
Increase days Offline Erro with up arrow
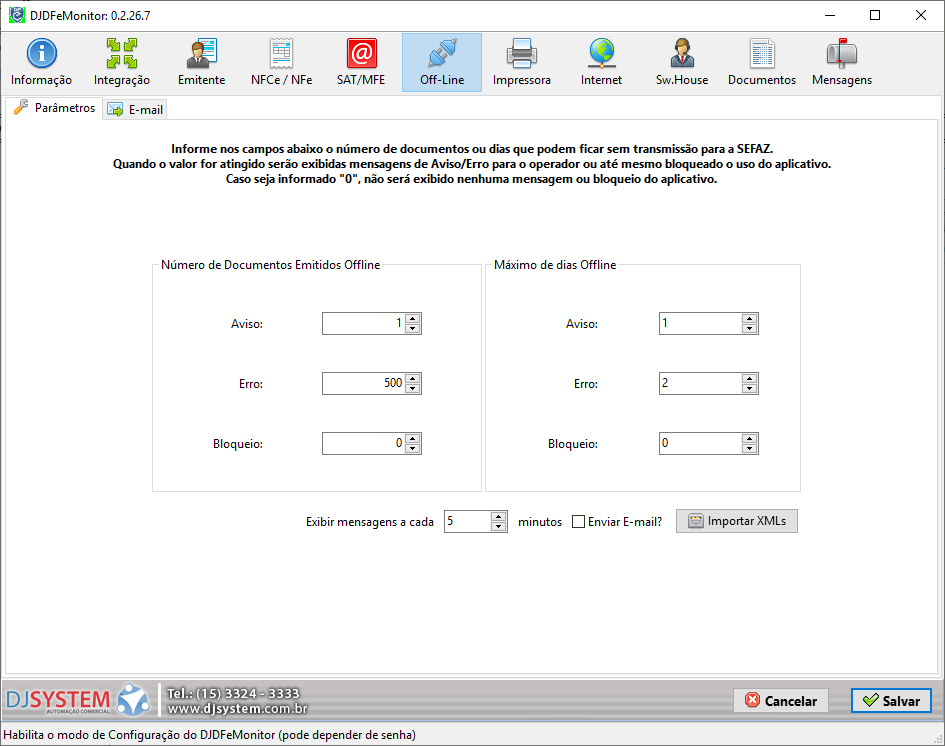749,378
